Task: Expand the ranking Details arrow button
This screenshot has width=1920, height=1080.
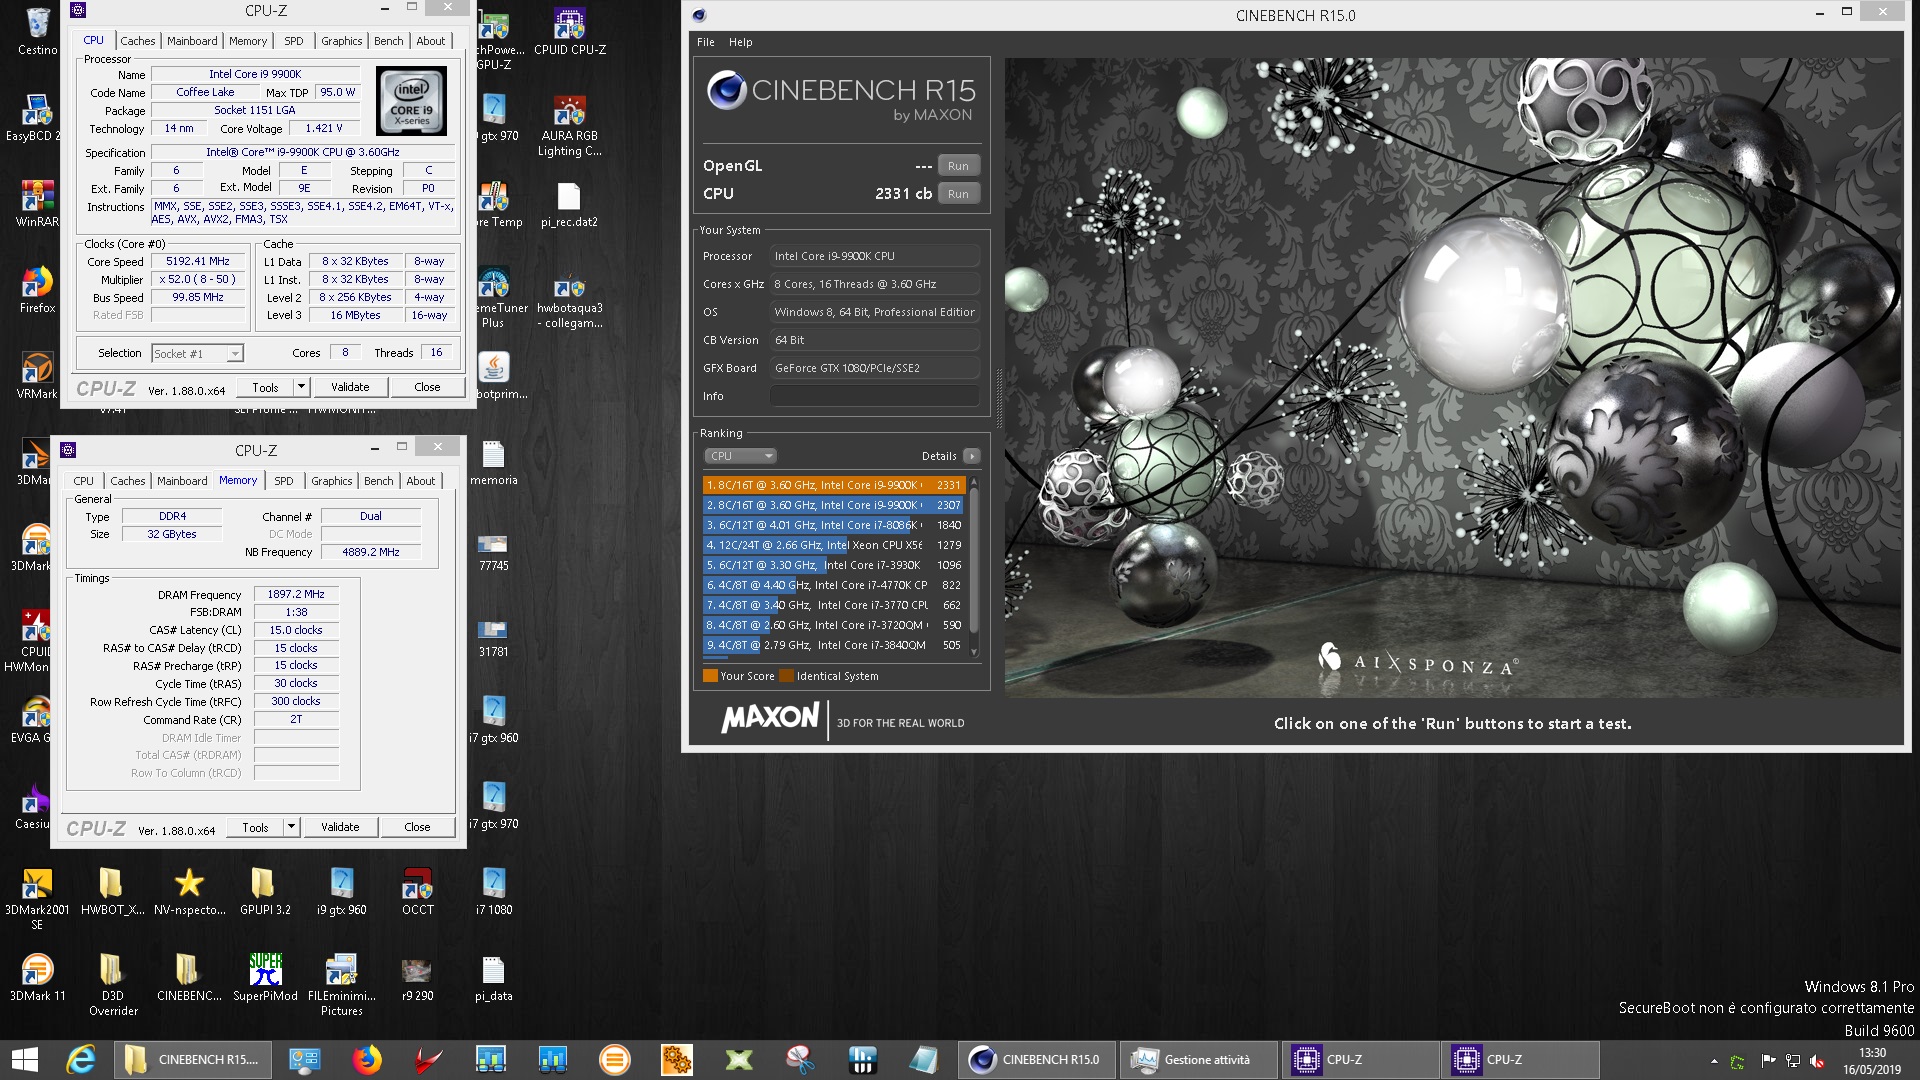Action: 971,456
